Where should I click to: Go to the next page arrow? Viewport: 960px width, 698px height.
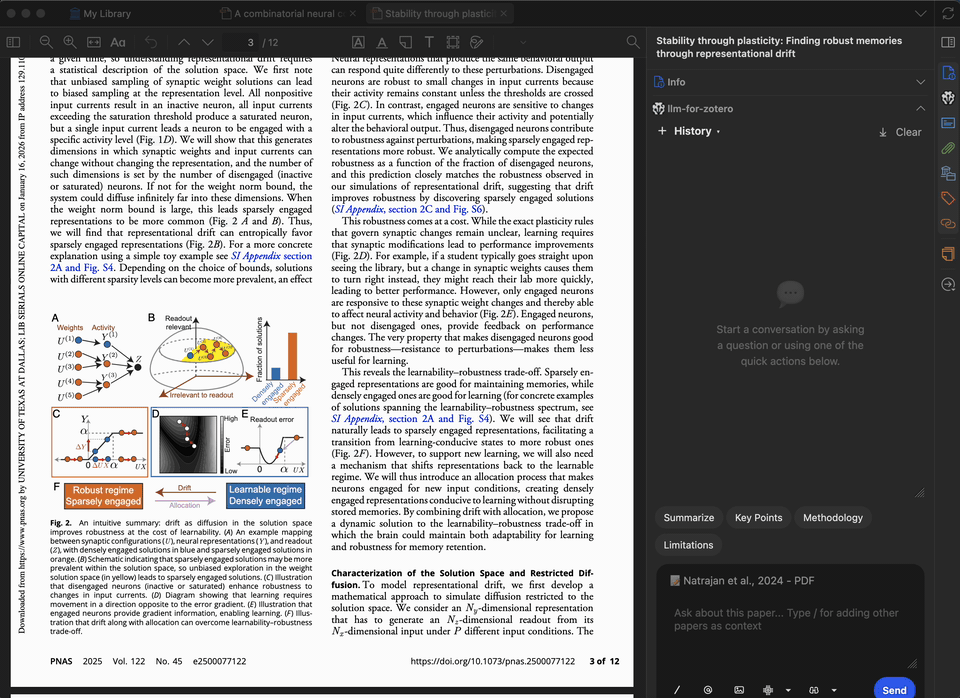click(208, 42)
